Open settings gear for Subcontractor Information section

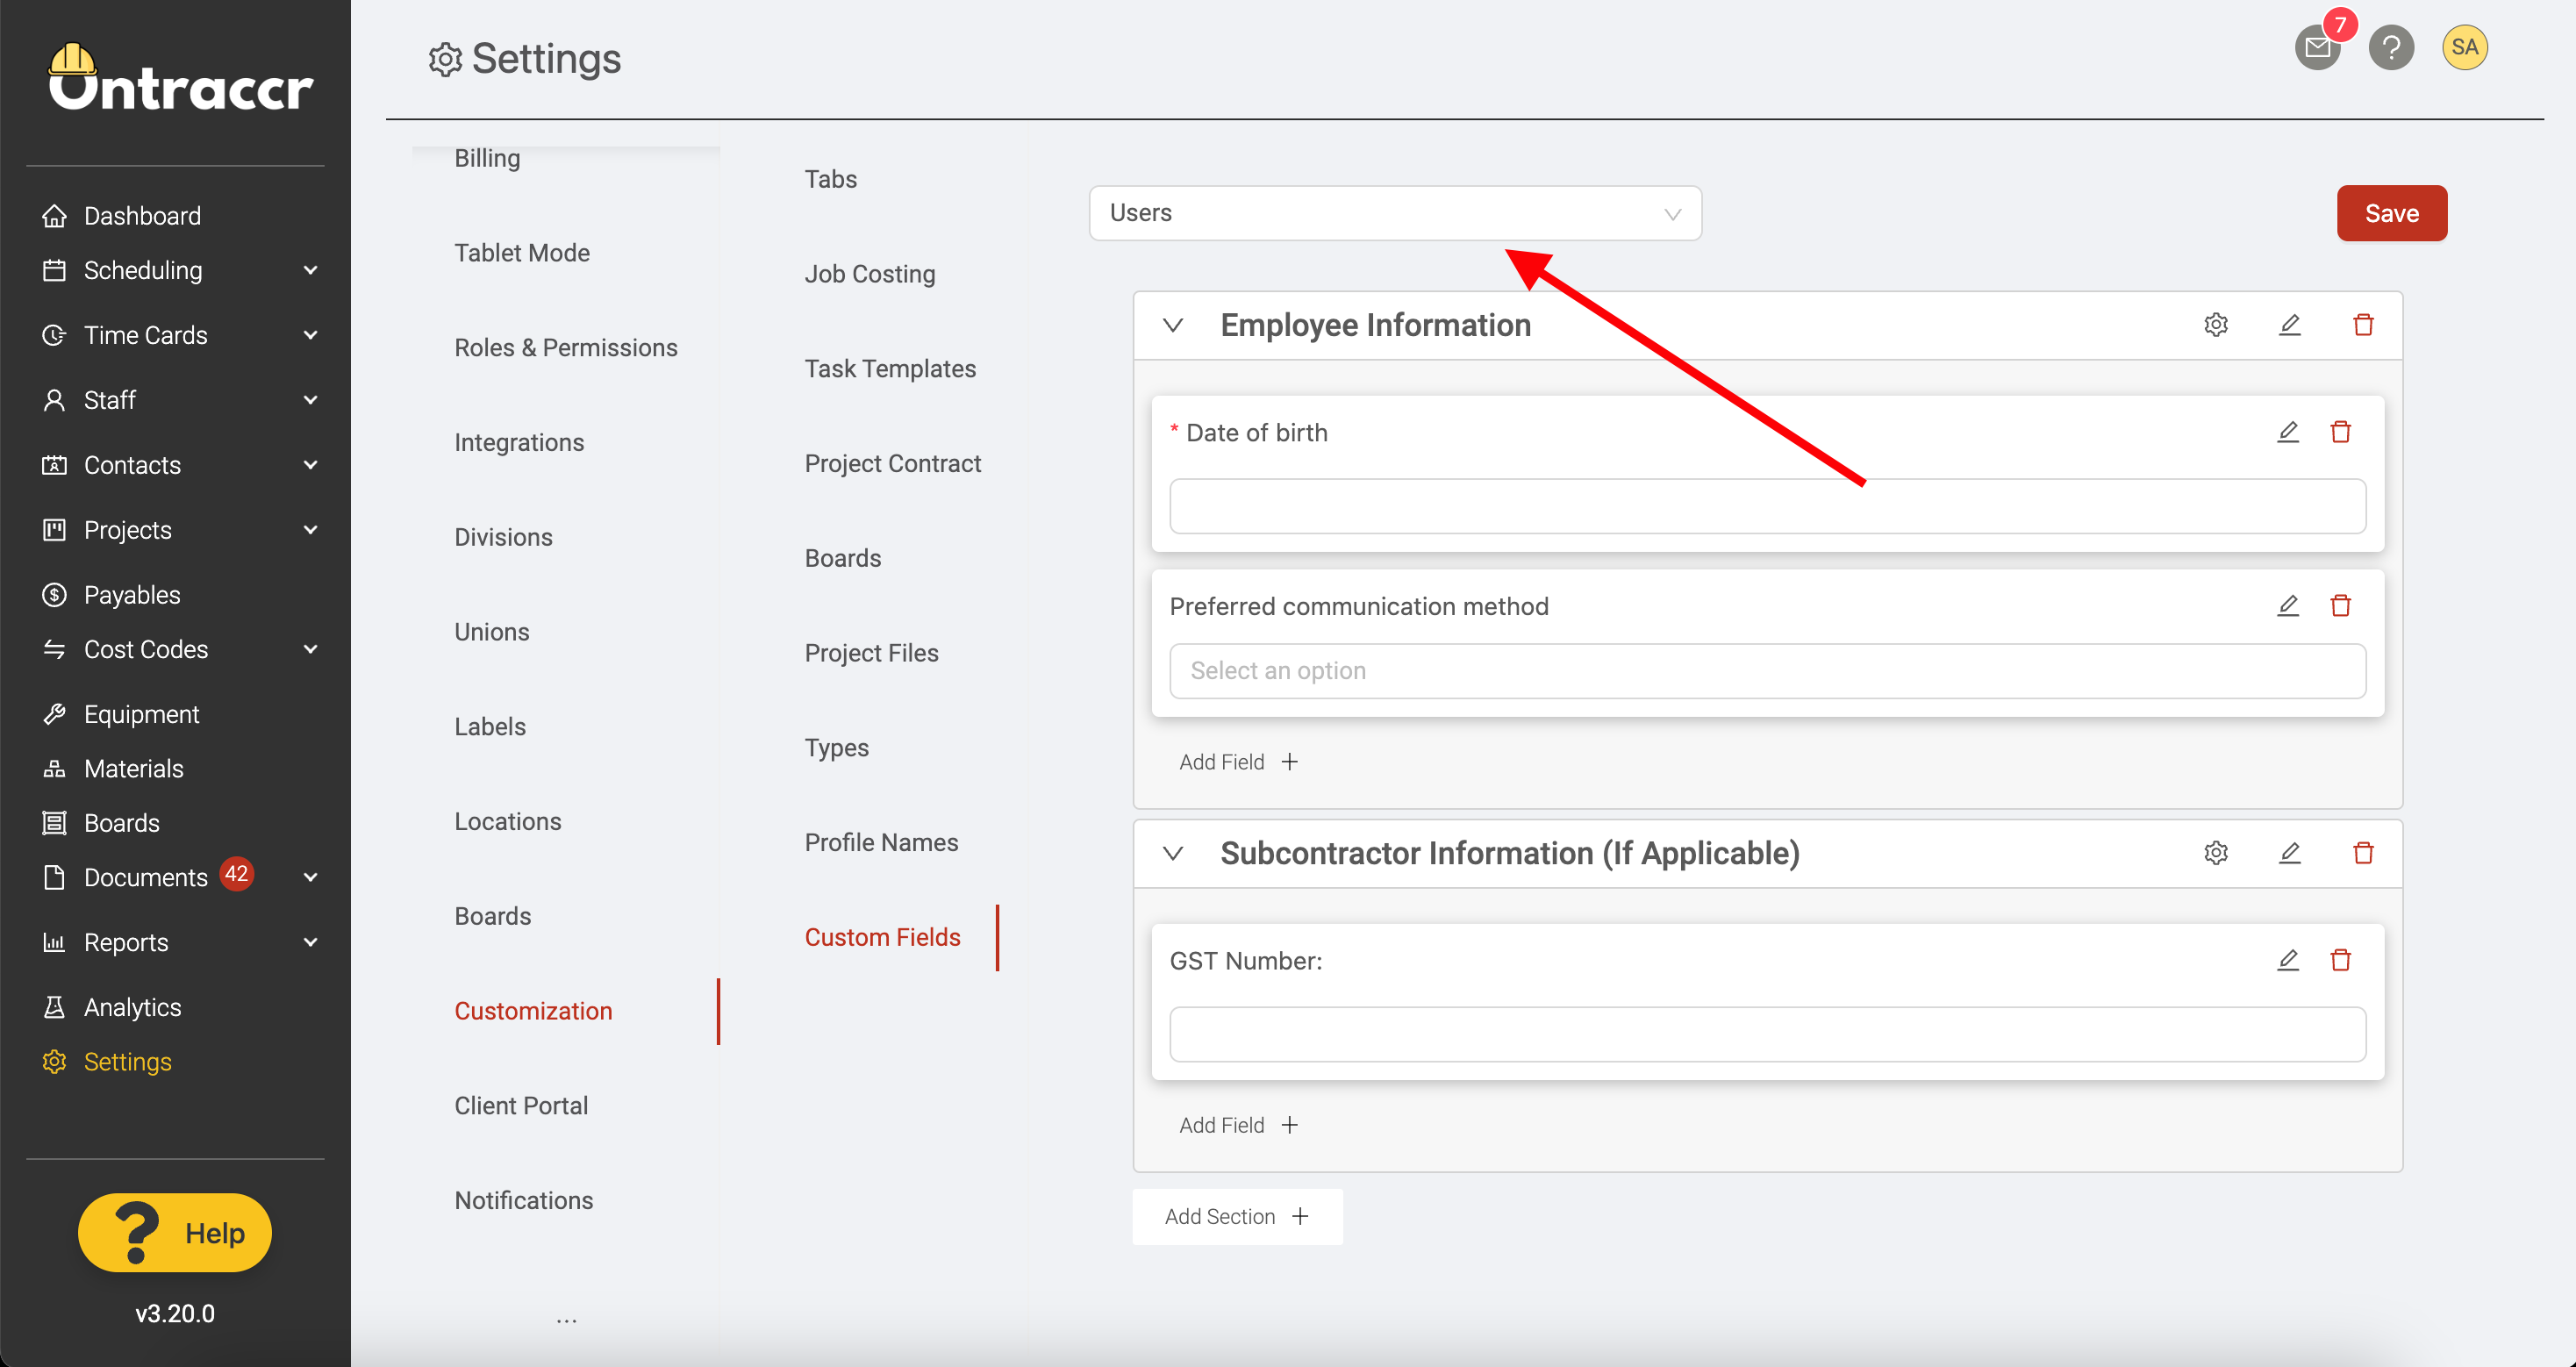[x=2216, y=853]
